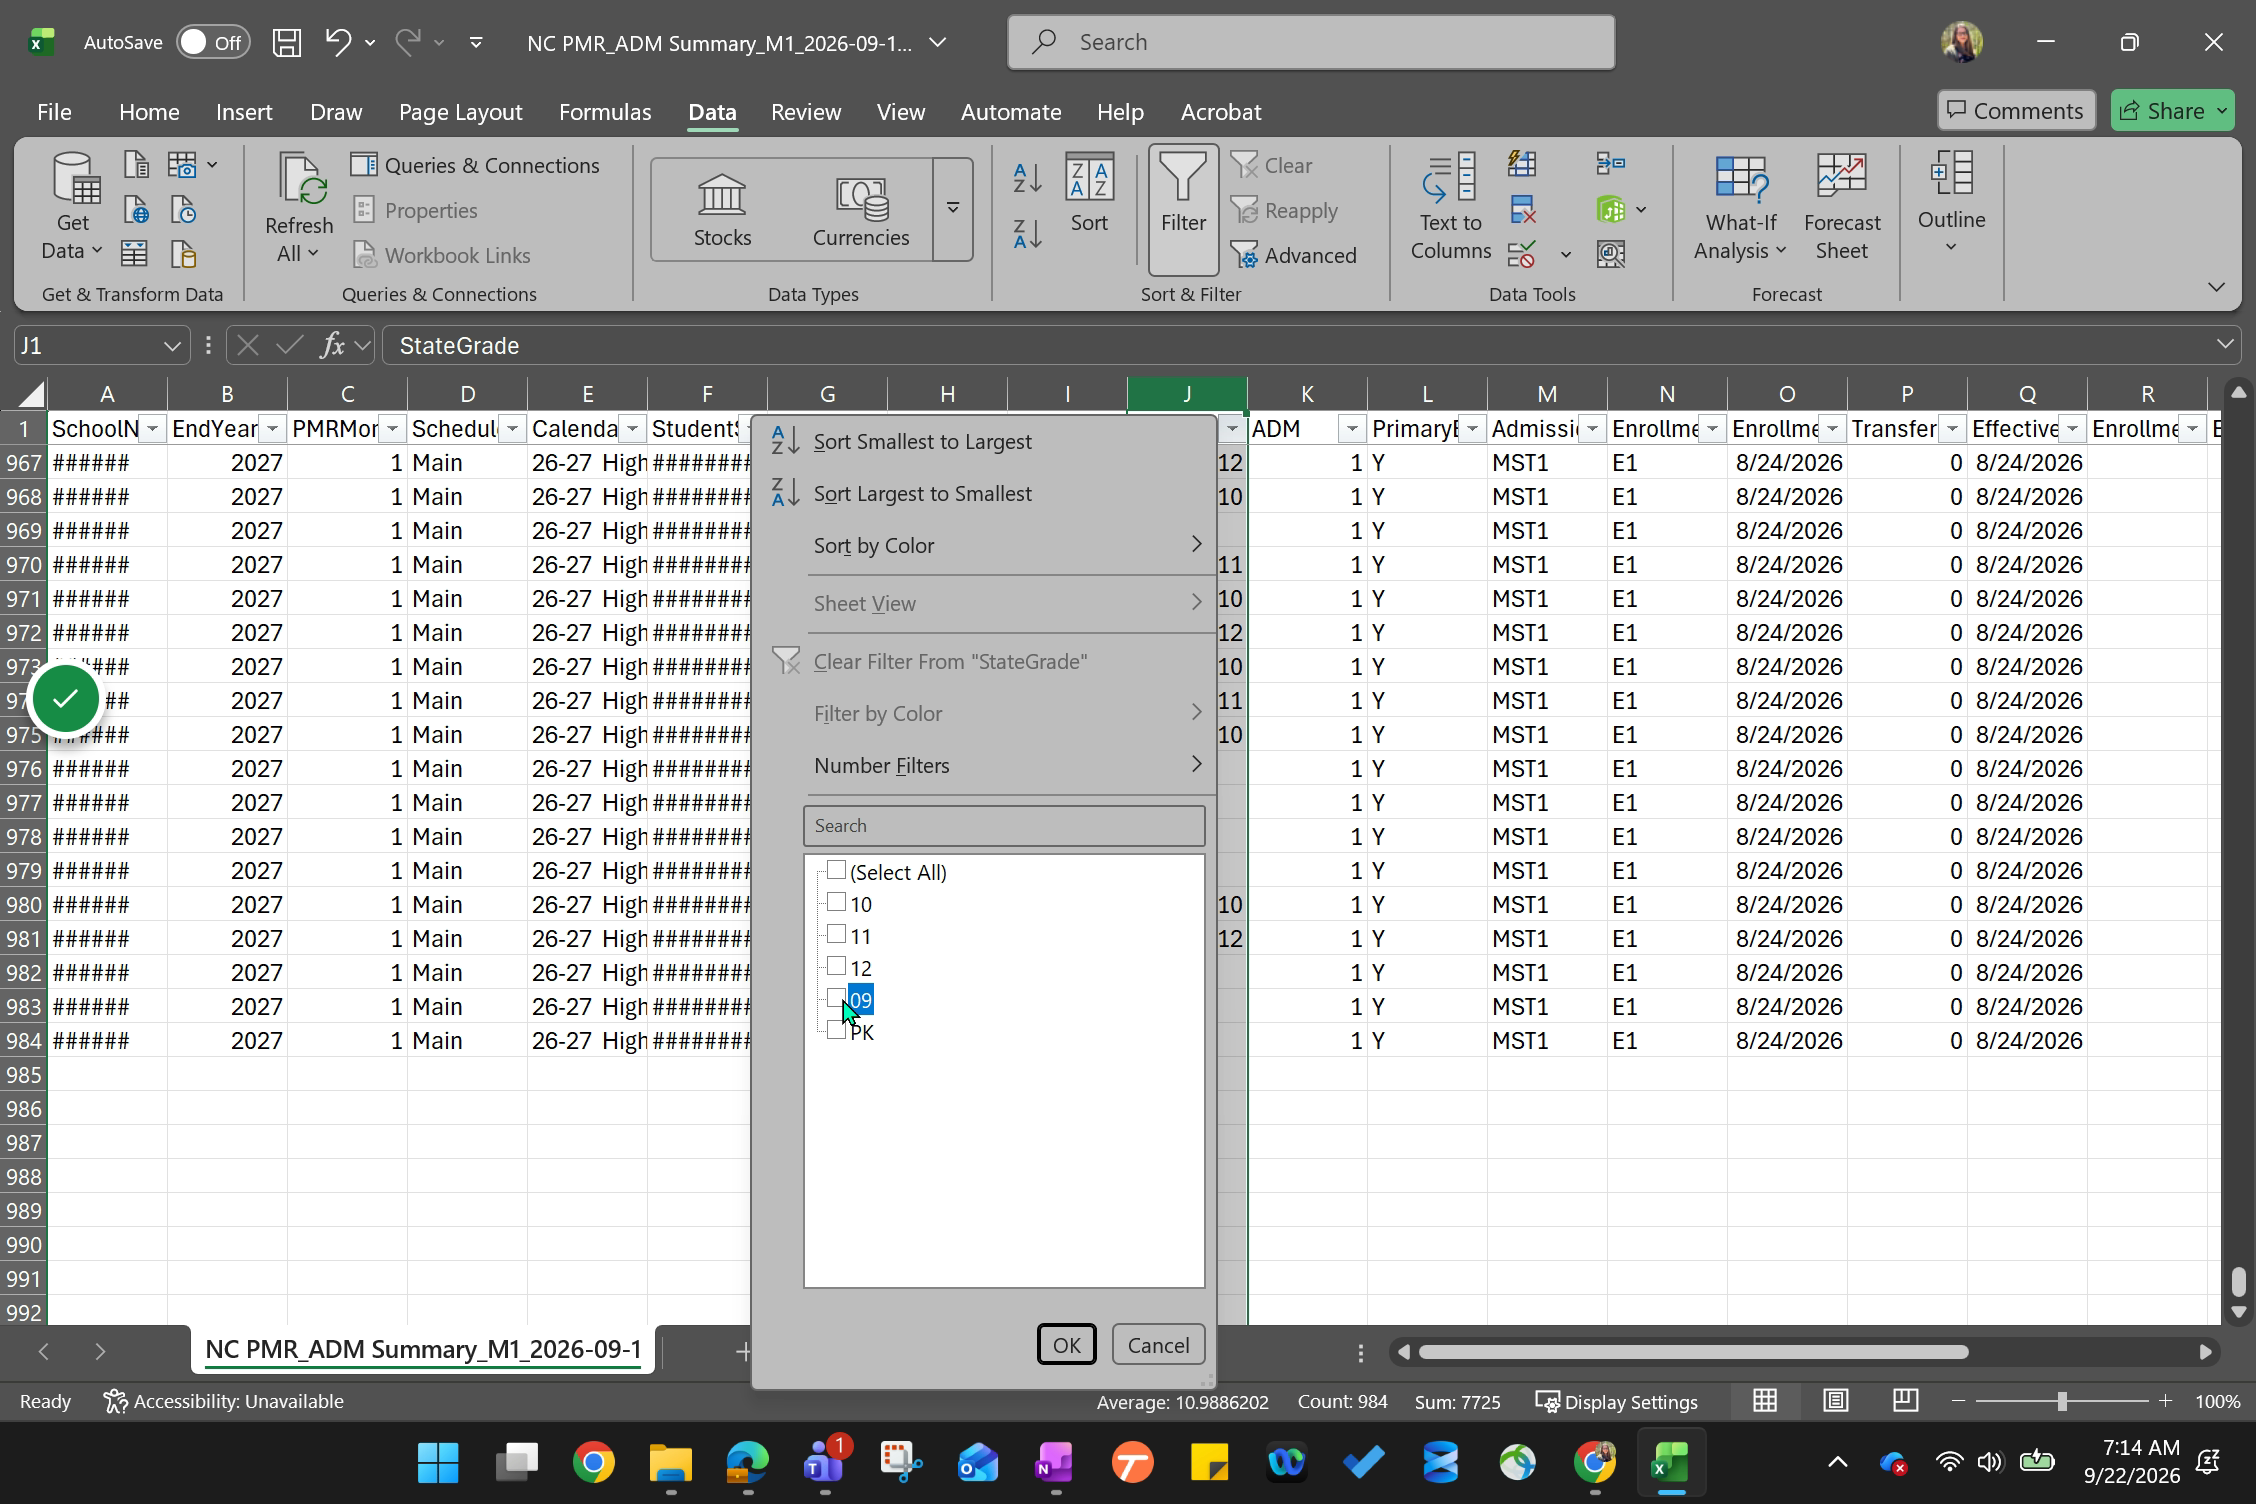This screenshot has width=2256, height=1504.
Task: Click the Undo arrow icon
Action: [338, 42]
